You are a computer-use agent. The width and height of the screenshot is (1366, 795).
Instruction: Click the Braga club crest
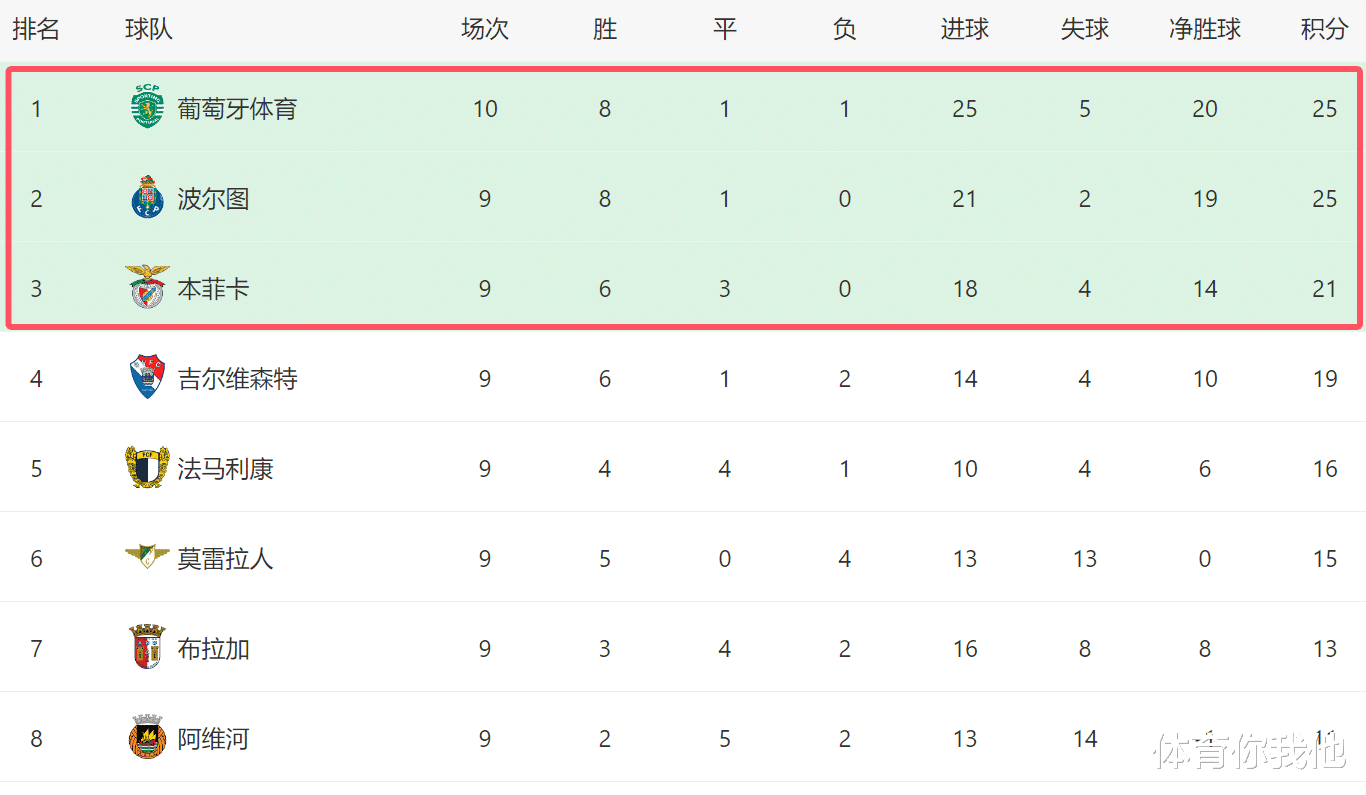click(147, 648)
